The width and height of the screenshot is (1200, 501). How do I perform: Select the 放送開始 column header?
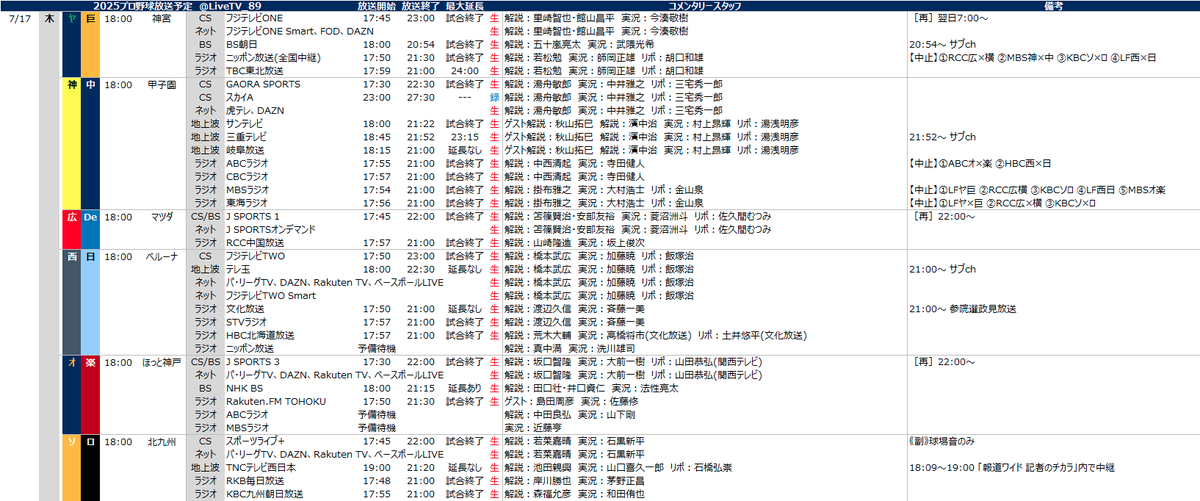(x=375, y=6)
